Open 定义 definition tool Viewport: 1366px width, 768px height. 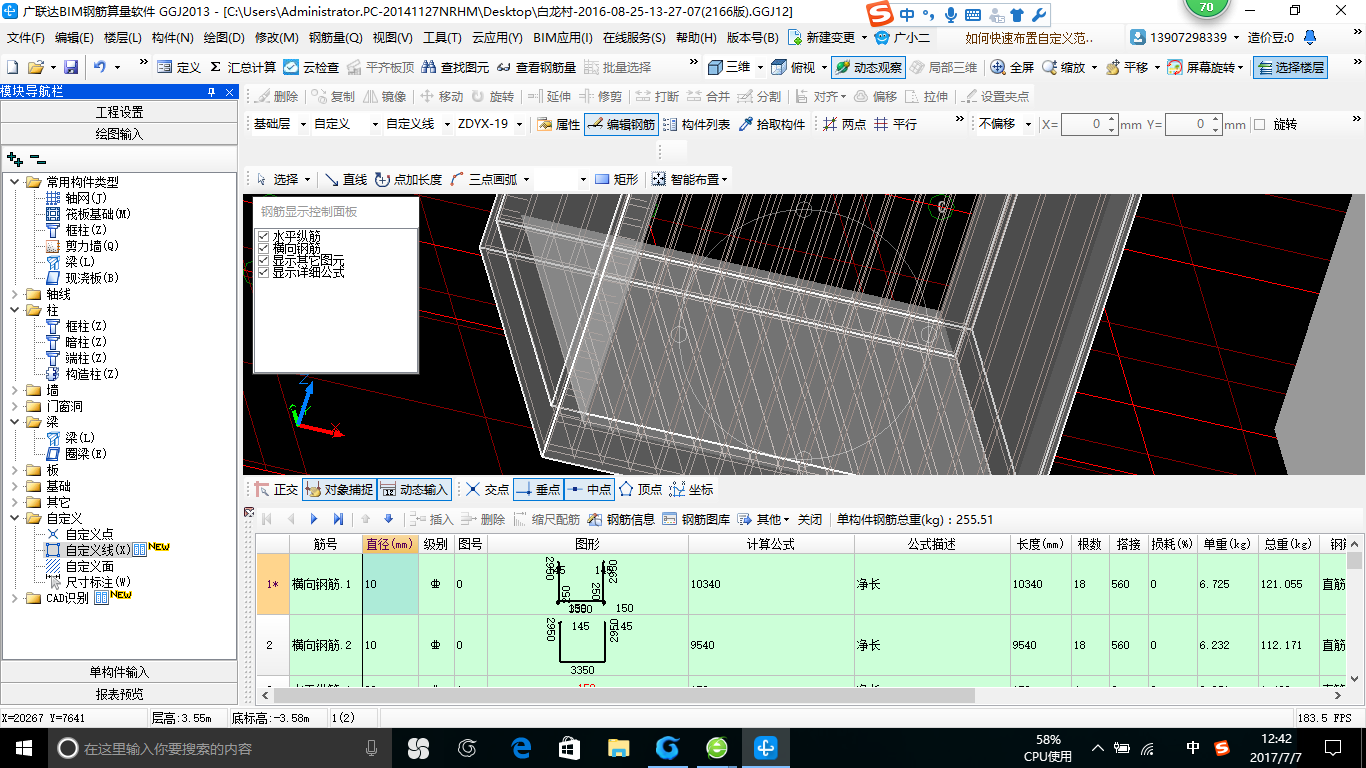(179, 67)
